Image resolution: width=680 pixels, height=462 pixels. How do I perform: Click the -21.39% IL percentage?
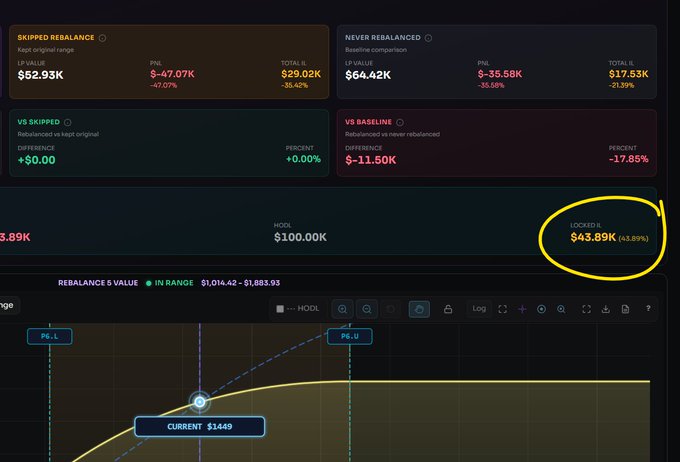[x=621, y=85]
